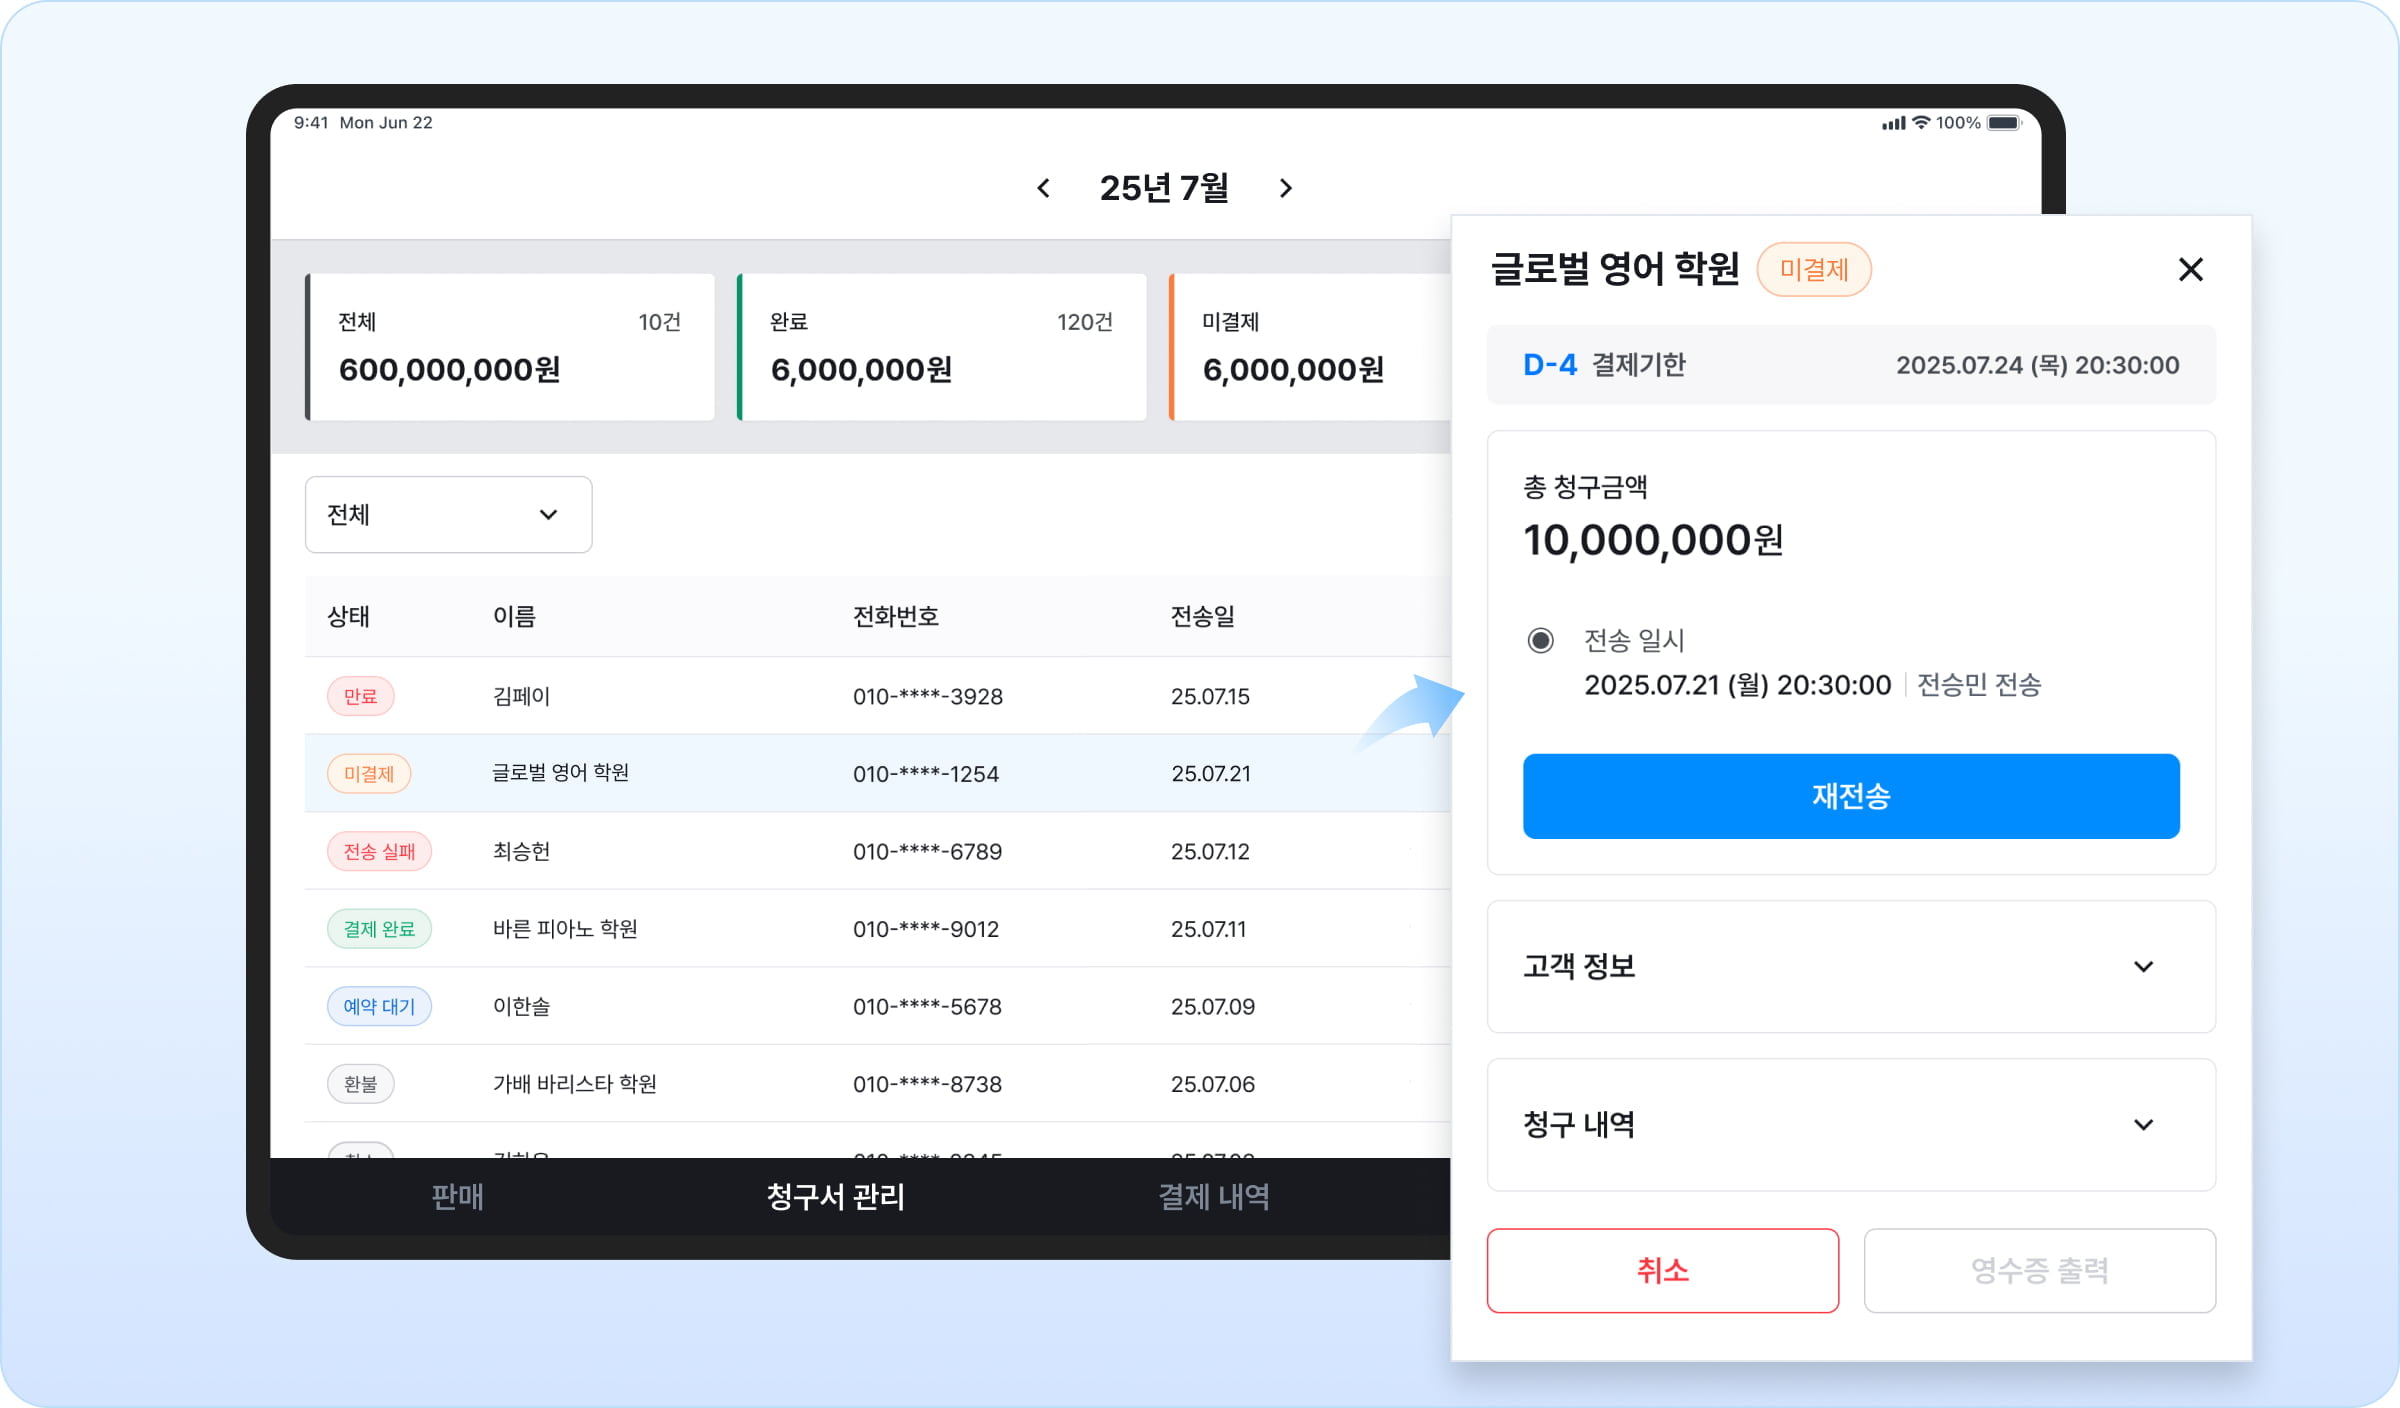Image resolution: width=2400 pixels, height=1408 pixels.
Task: Click phone number 010-****-3928
Action: [927, 696]
